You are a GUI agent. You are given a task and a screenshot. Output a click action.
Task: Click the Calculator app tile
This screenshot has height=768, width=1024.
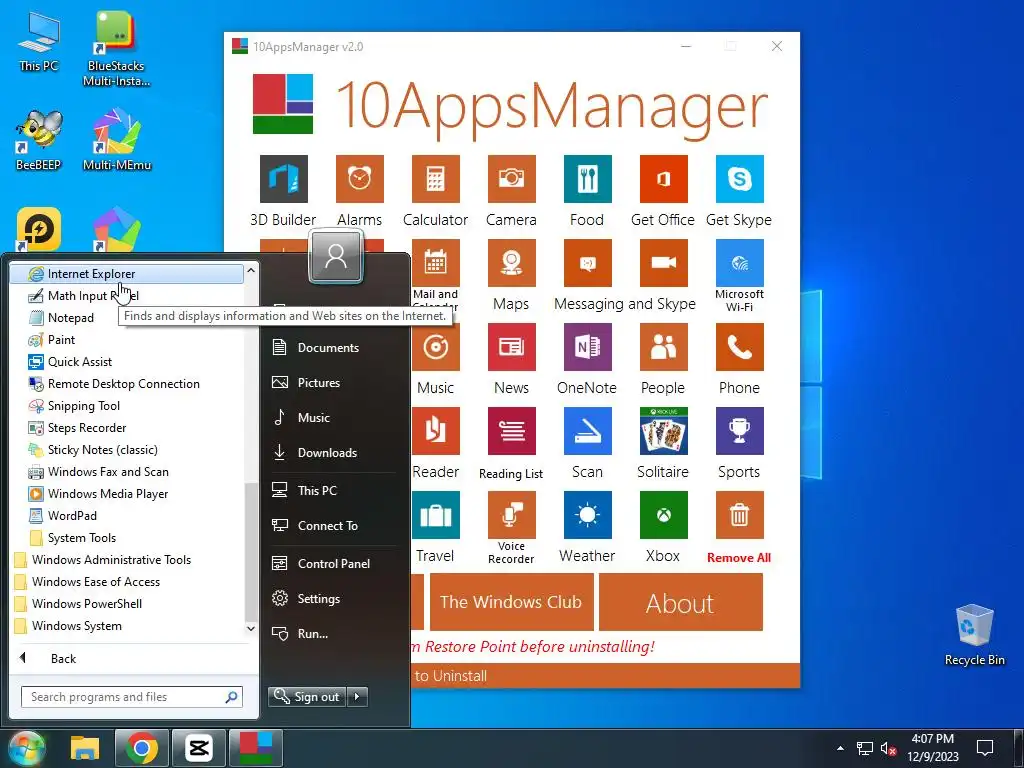436,179
